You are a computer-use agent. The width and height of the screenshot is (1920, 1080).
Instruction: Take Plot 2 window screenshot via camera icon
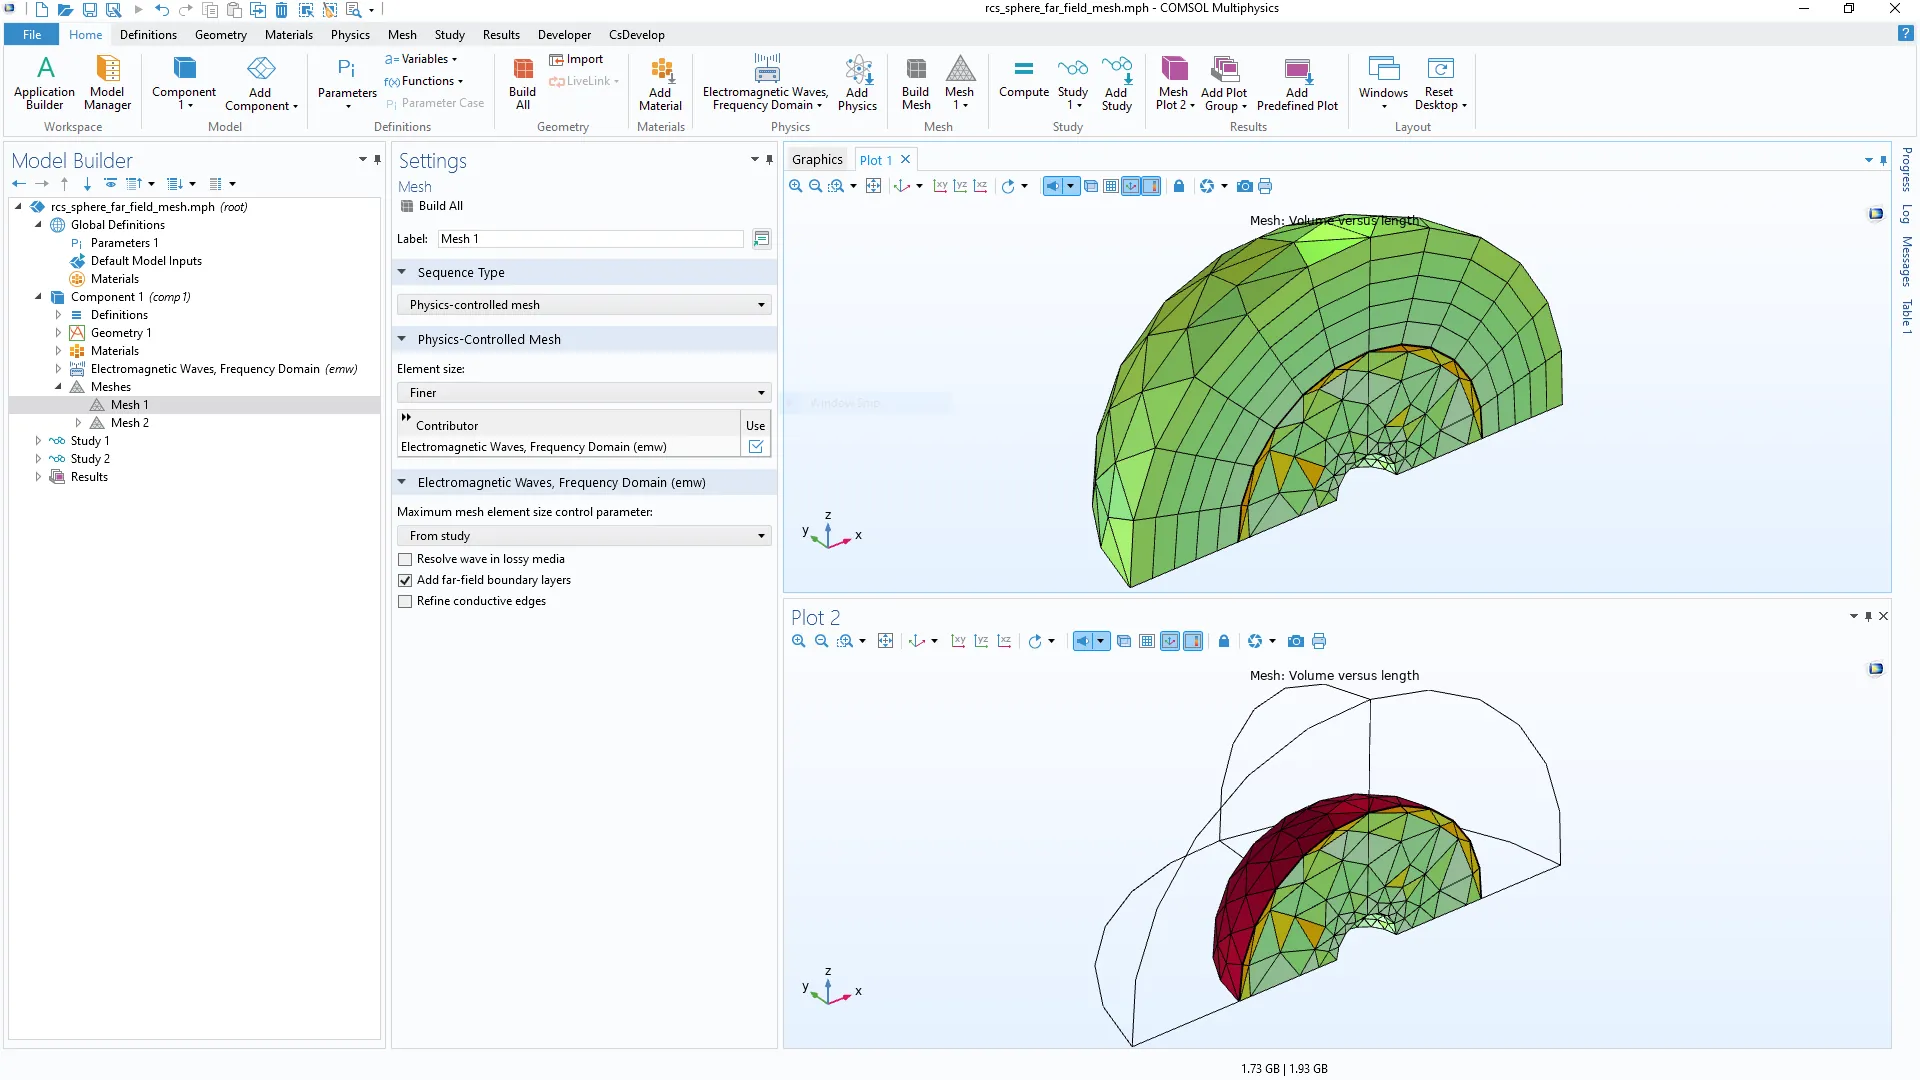pyautogui.click(x=1296, y=641)
